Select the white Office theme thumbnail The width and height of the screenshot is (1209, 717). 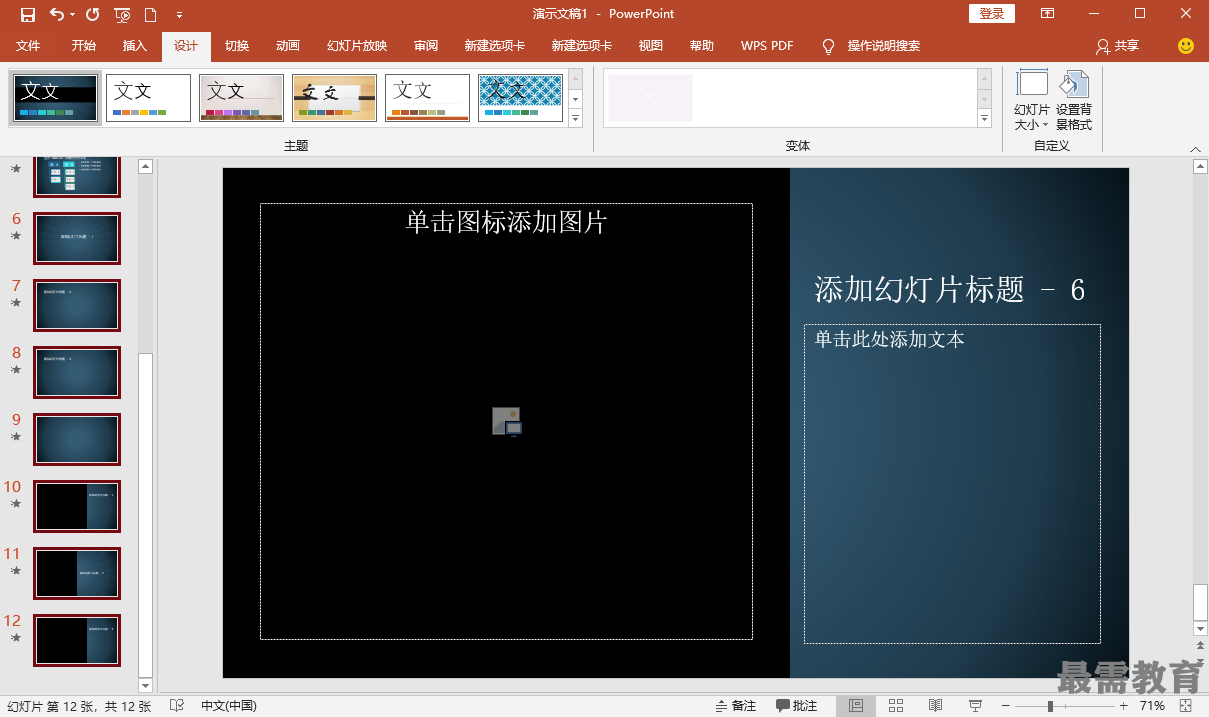click(x=148, y=98)
